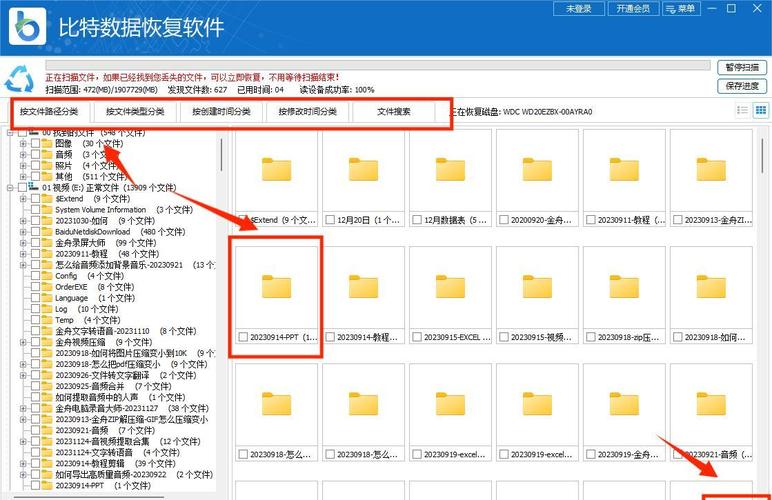The width and height of the screenshot is (772, 500).
Task: Open the 20230919-金舟 folder thumbnail
Action: pos(624,405)
